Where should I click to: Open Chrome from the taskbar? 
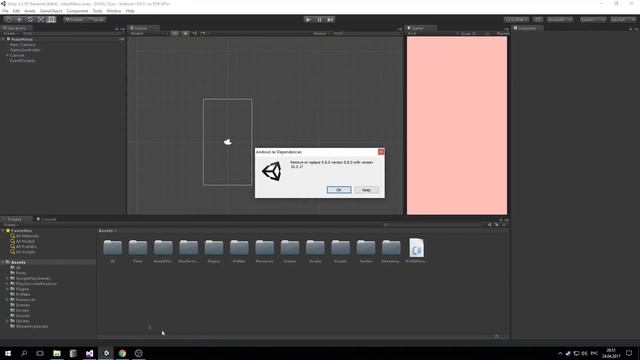point(122,353)
